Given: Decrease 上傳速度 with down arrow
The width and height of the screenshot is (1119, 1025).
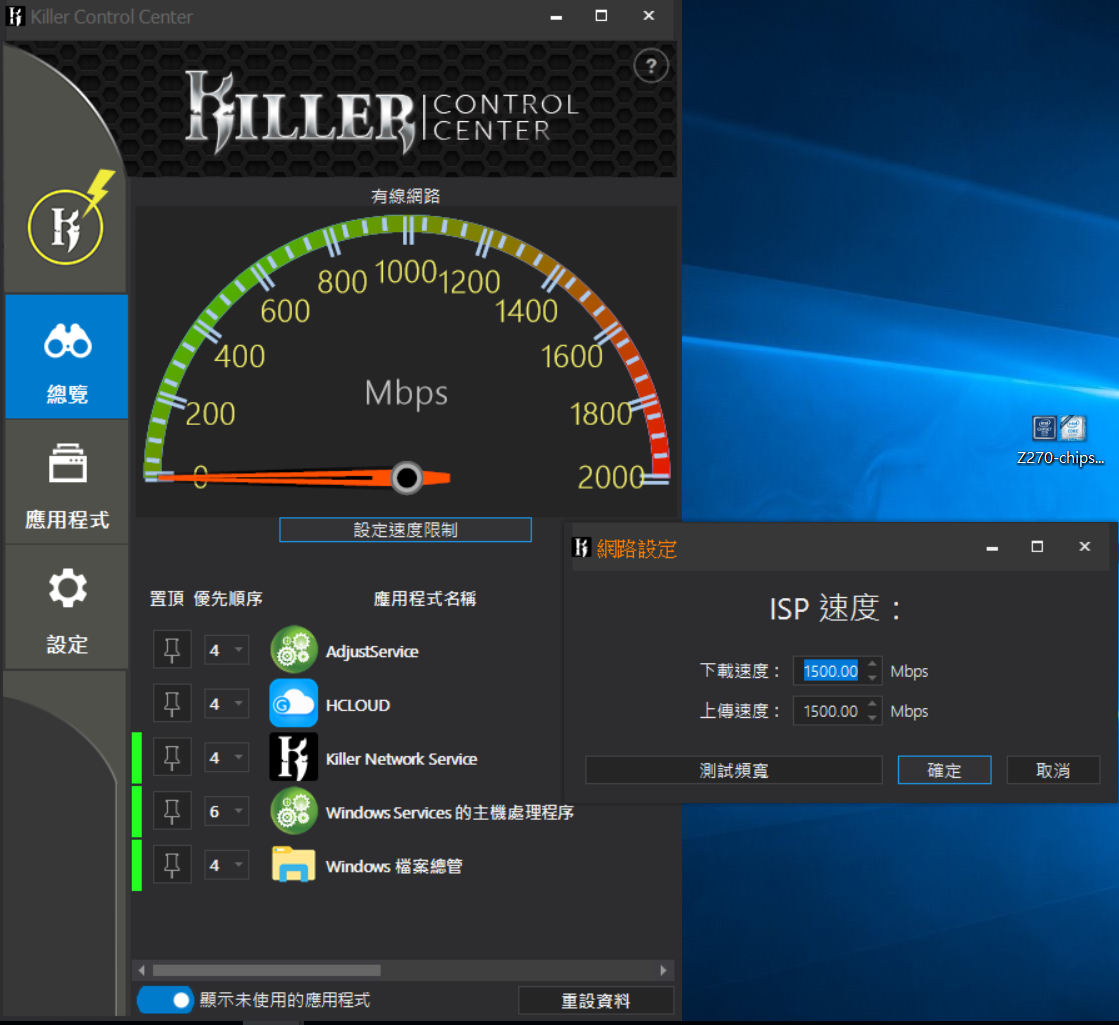Looking at the screenshot, I should pos(872,718).
